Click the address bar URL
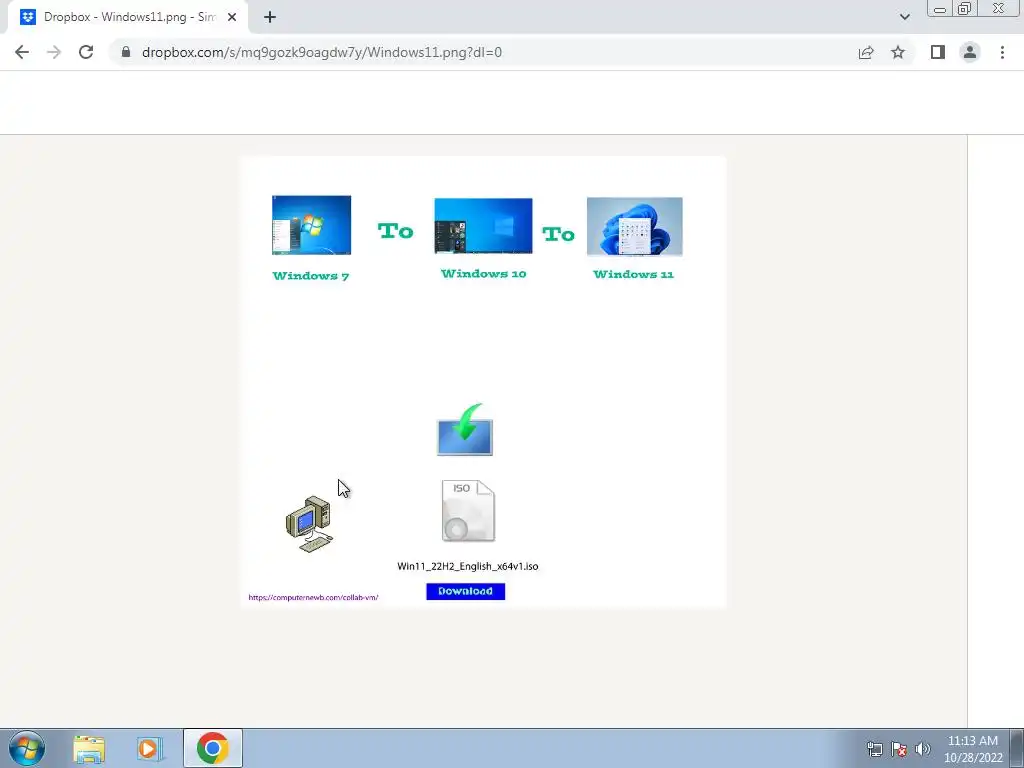The width and height of the screenshot is (1024, 768). [x=321, y=52]
